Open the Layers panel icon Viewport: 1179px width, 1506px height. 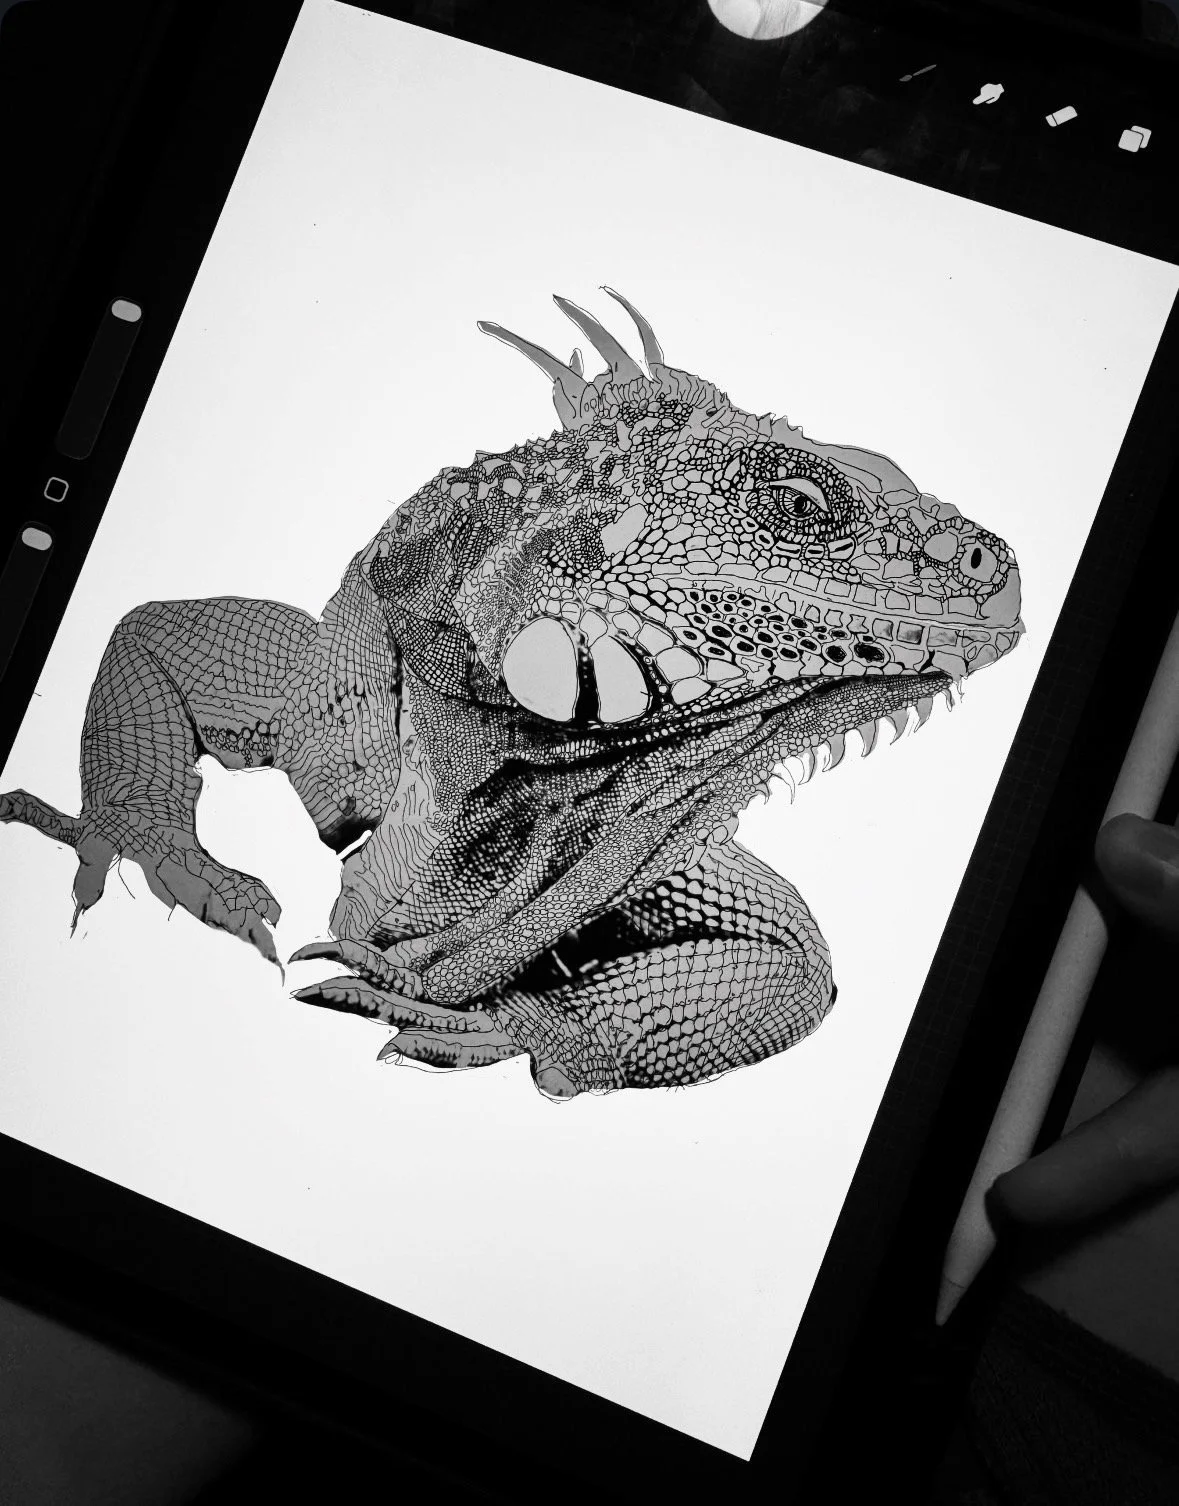1135,138
